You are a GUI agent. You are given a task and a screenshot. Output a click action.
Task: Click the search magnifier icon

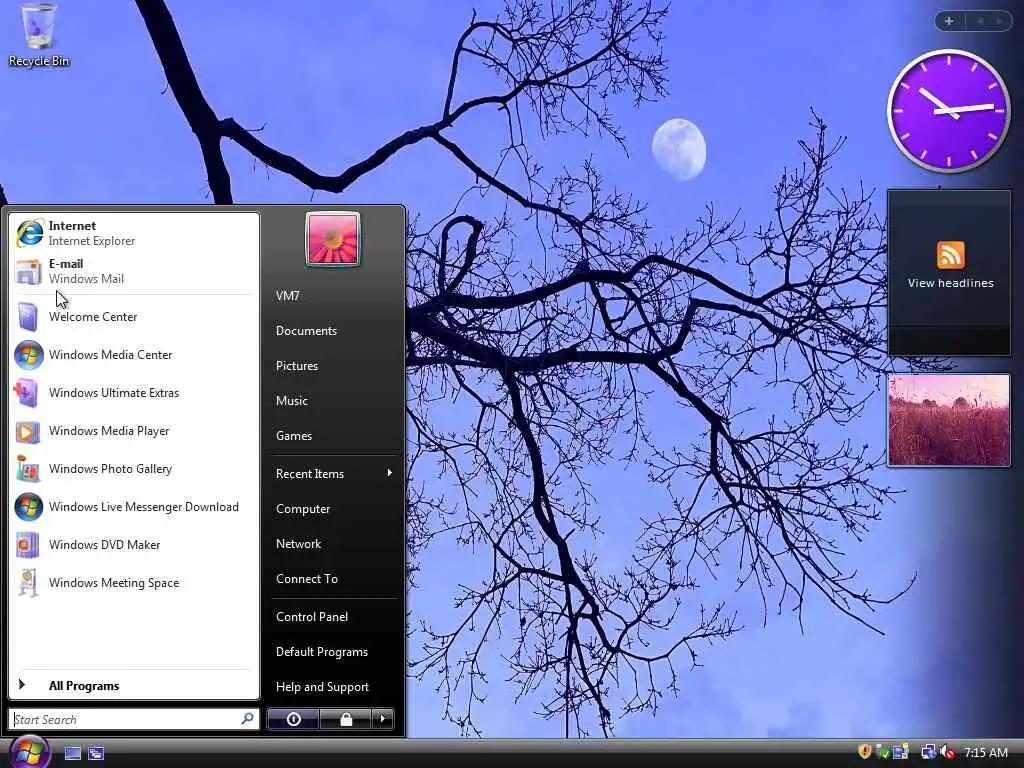pos(248,719)
